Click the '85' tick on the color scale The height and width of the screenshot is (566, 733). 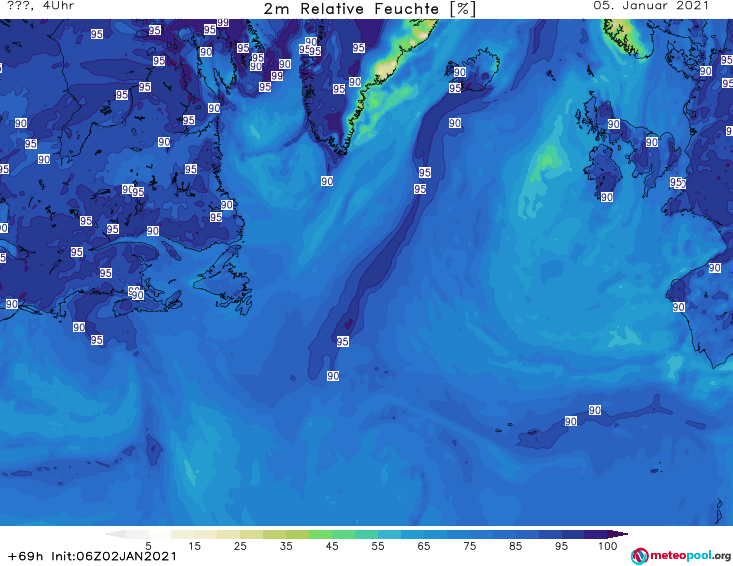[516, 546]
